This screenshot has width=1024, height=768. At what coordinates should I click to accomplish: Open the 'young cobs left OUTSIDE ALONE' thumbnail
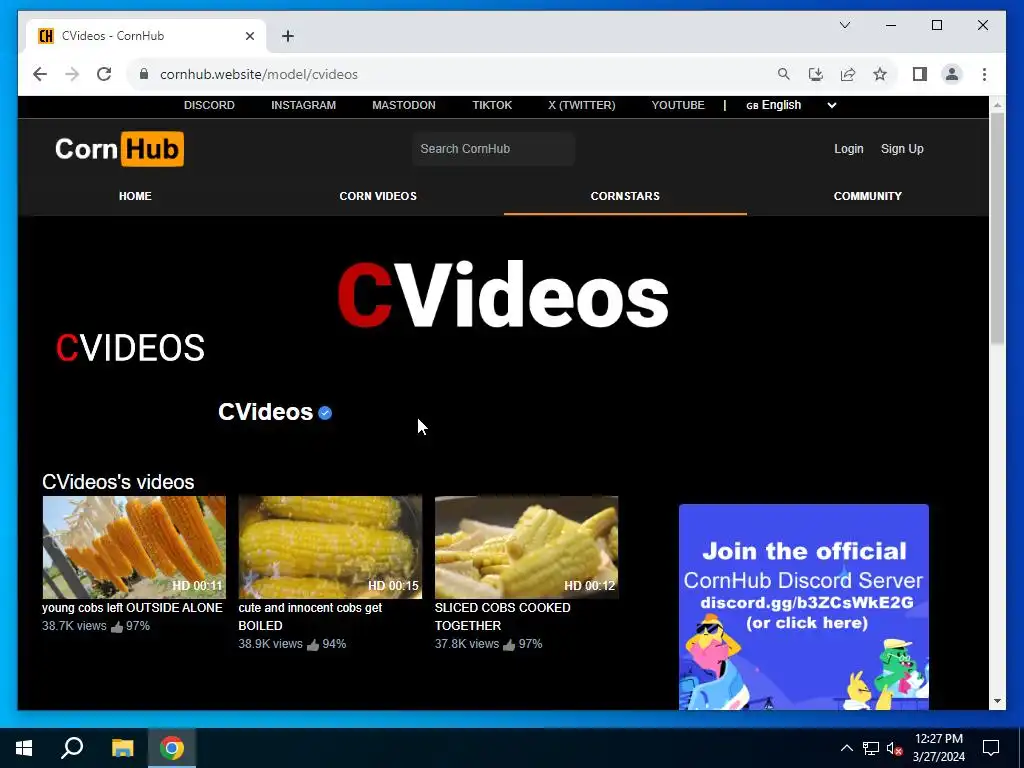[x=134, y=547]
